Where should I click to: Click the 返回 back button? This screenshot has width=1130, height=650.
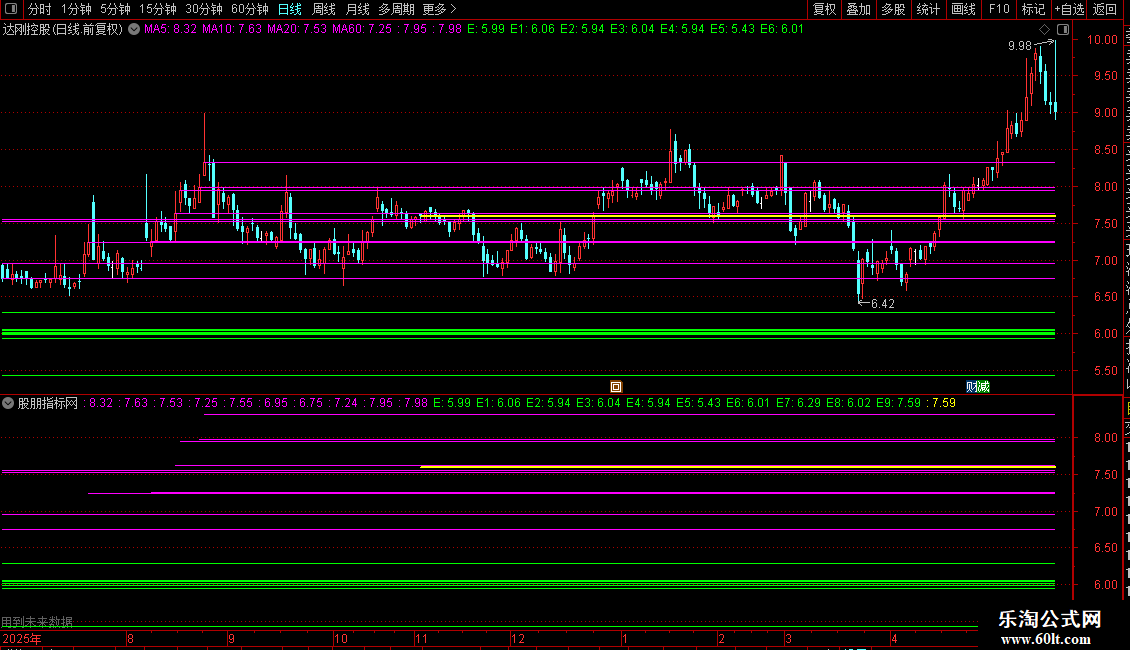click(1105, 9)
